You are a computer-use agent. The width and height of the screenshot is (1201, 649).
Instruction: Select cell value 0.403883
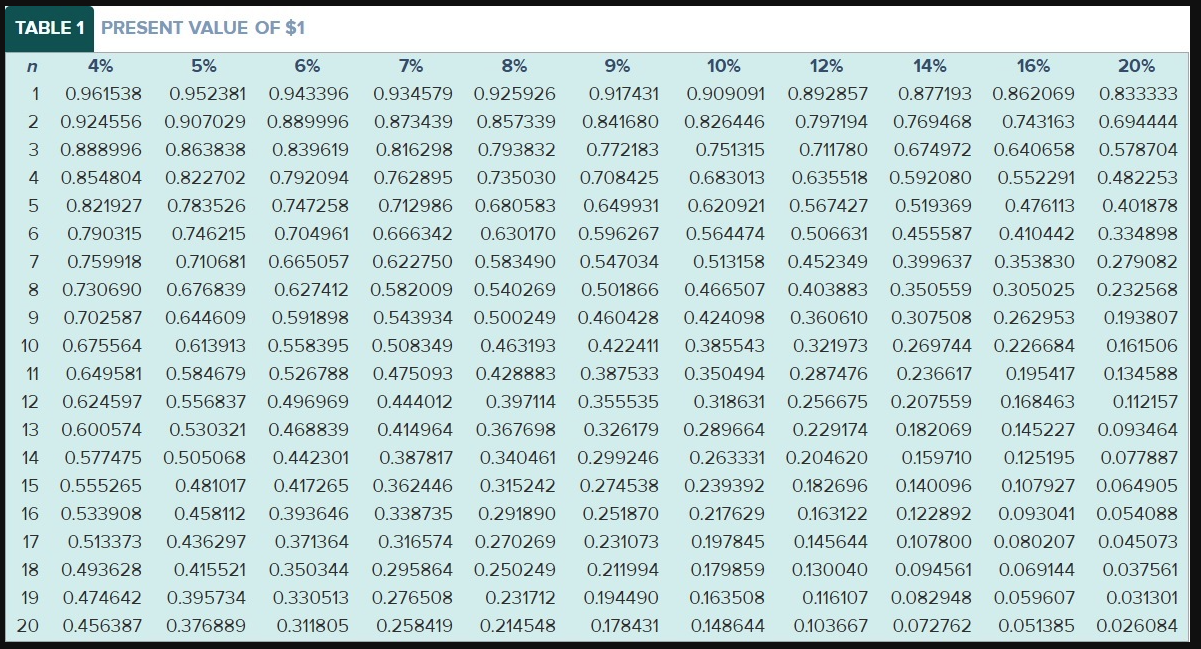click(828, 290)
